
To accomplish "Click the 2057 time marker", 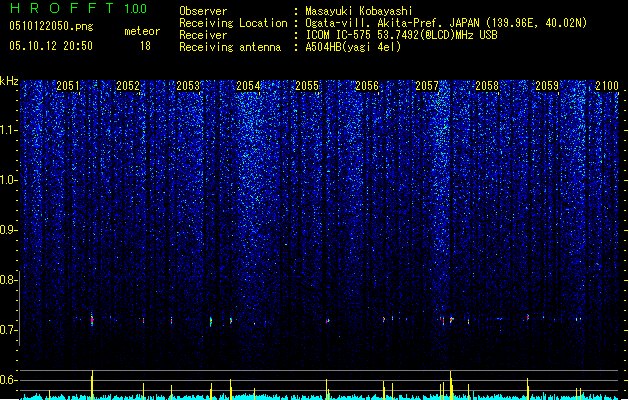I will coord(427,86).
